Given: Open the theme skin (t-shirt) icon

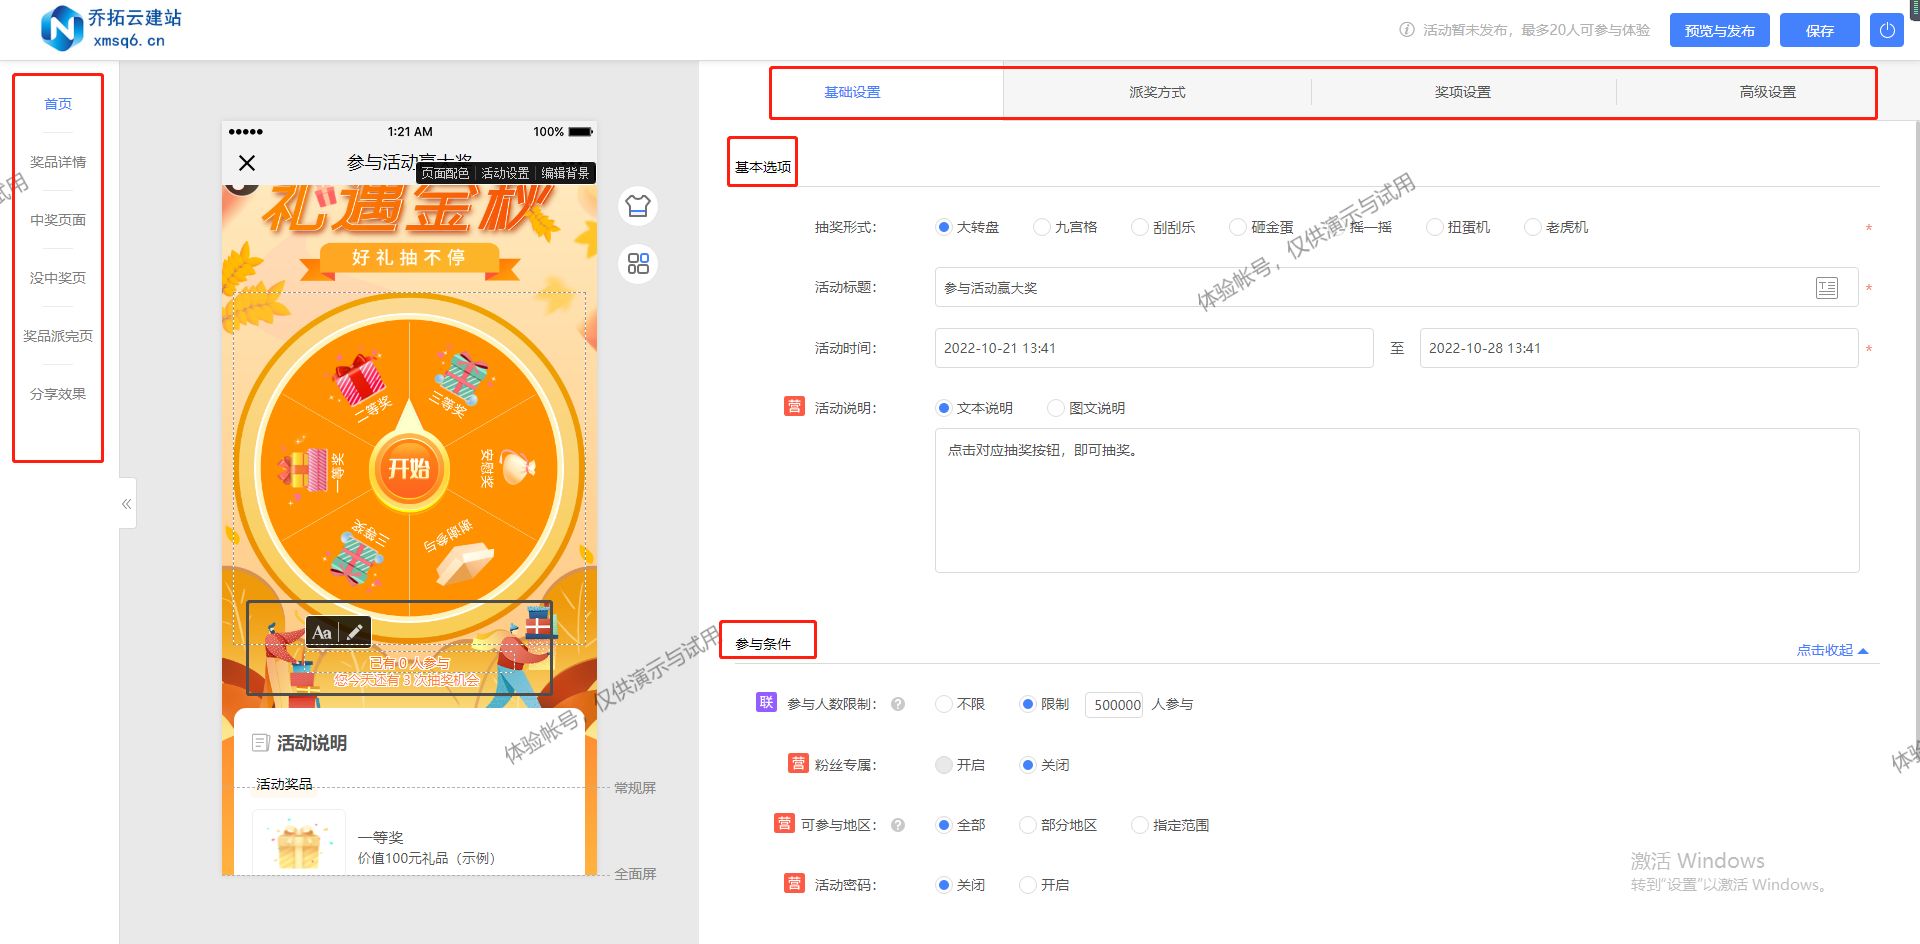Looking at the screenshot, I should coord(637,205).
